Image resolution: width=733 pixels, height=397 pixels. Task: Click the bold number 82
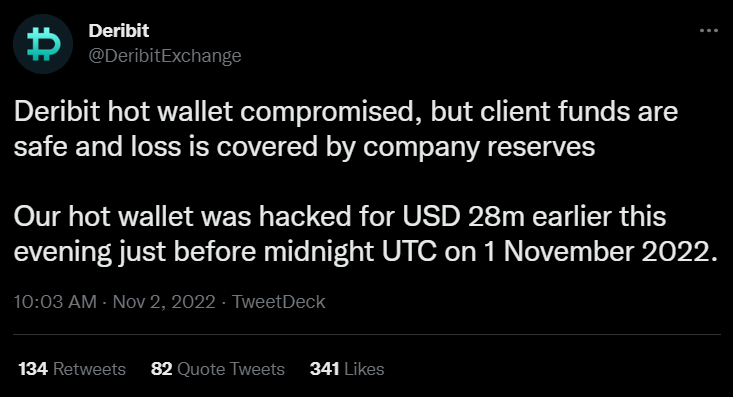coord(162,369)
